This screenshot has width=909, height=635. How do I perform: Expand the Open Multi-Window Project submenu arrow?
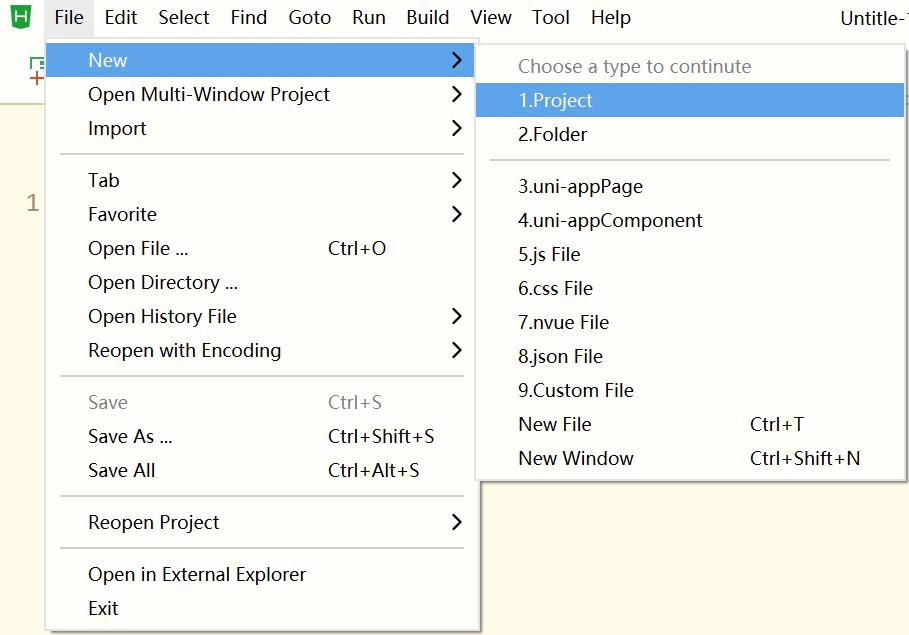point(456,94)
